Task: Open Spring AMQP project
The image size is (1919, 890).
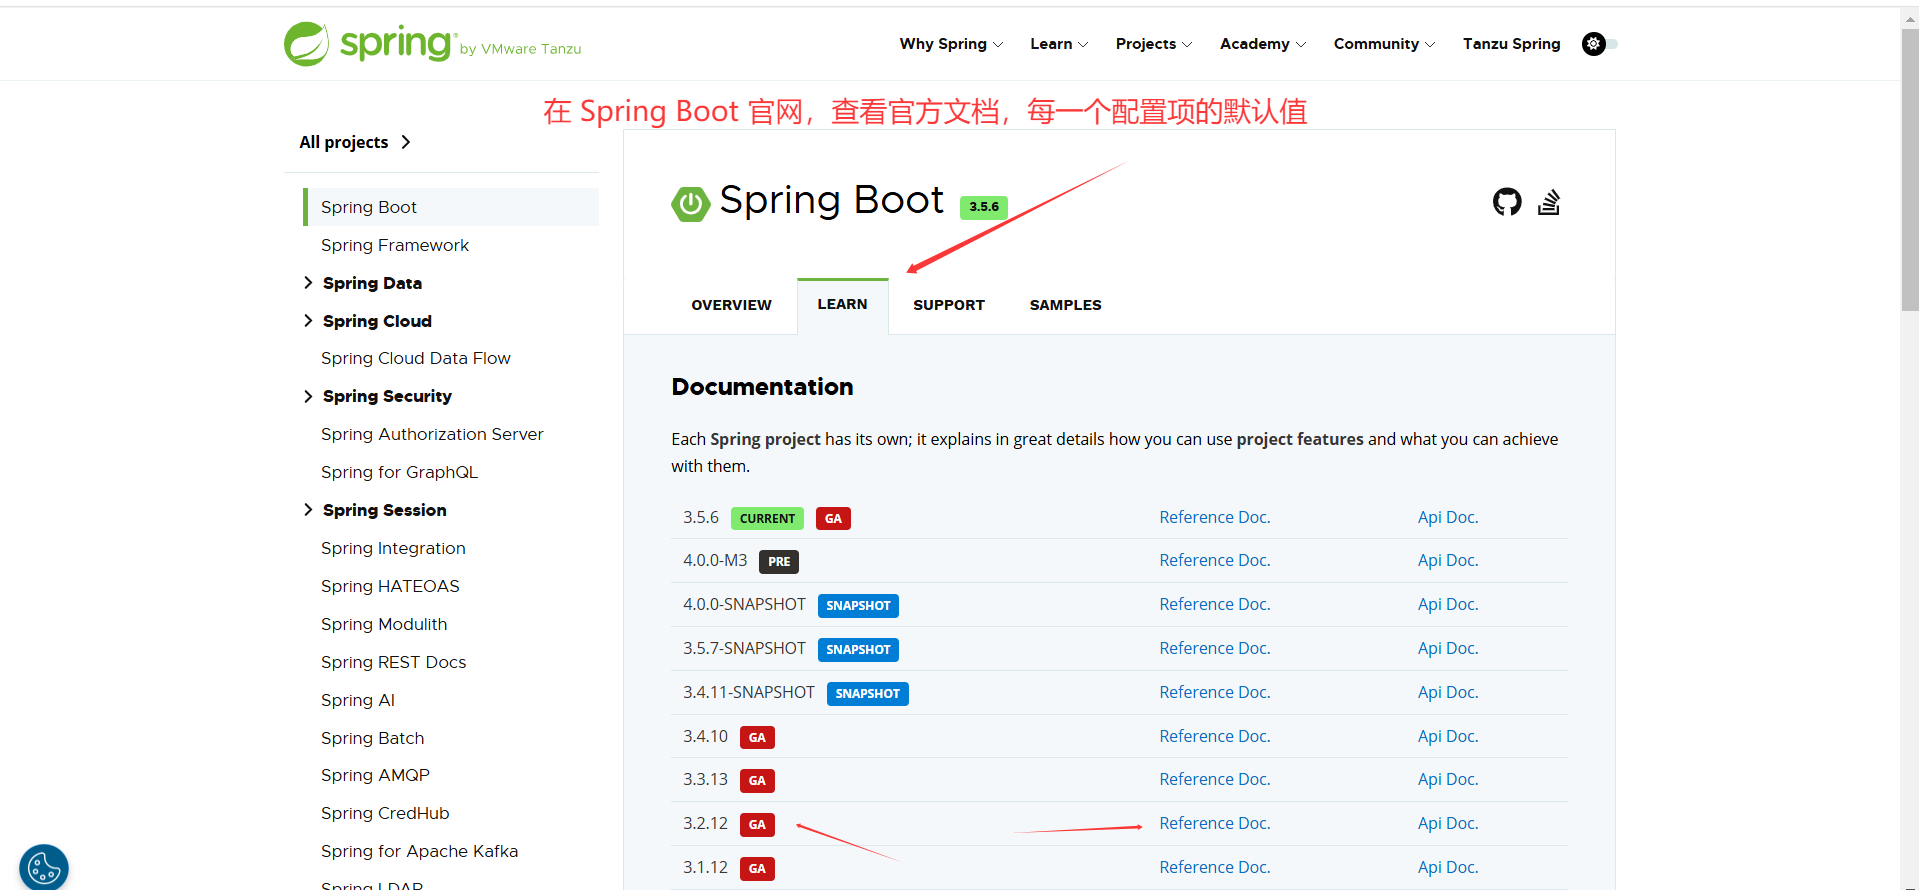Action: pyautogui.click(x=375, y=775)
